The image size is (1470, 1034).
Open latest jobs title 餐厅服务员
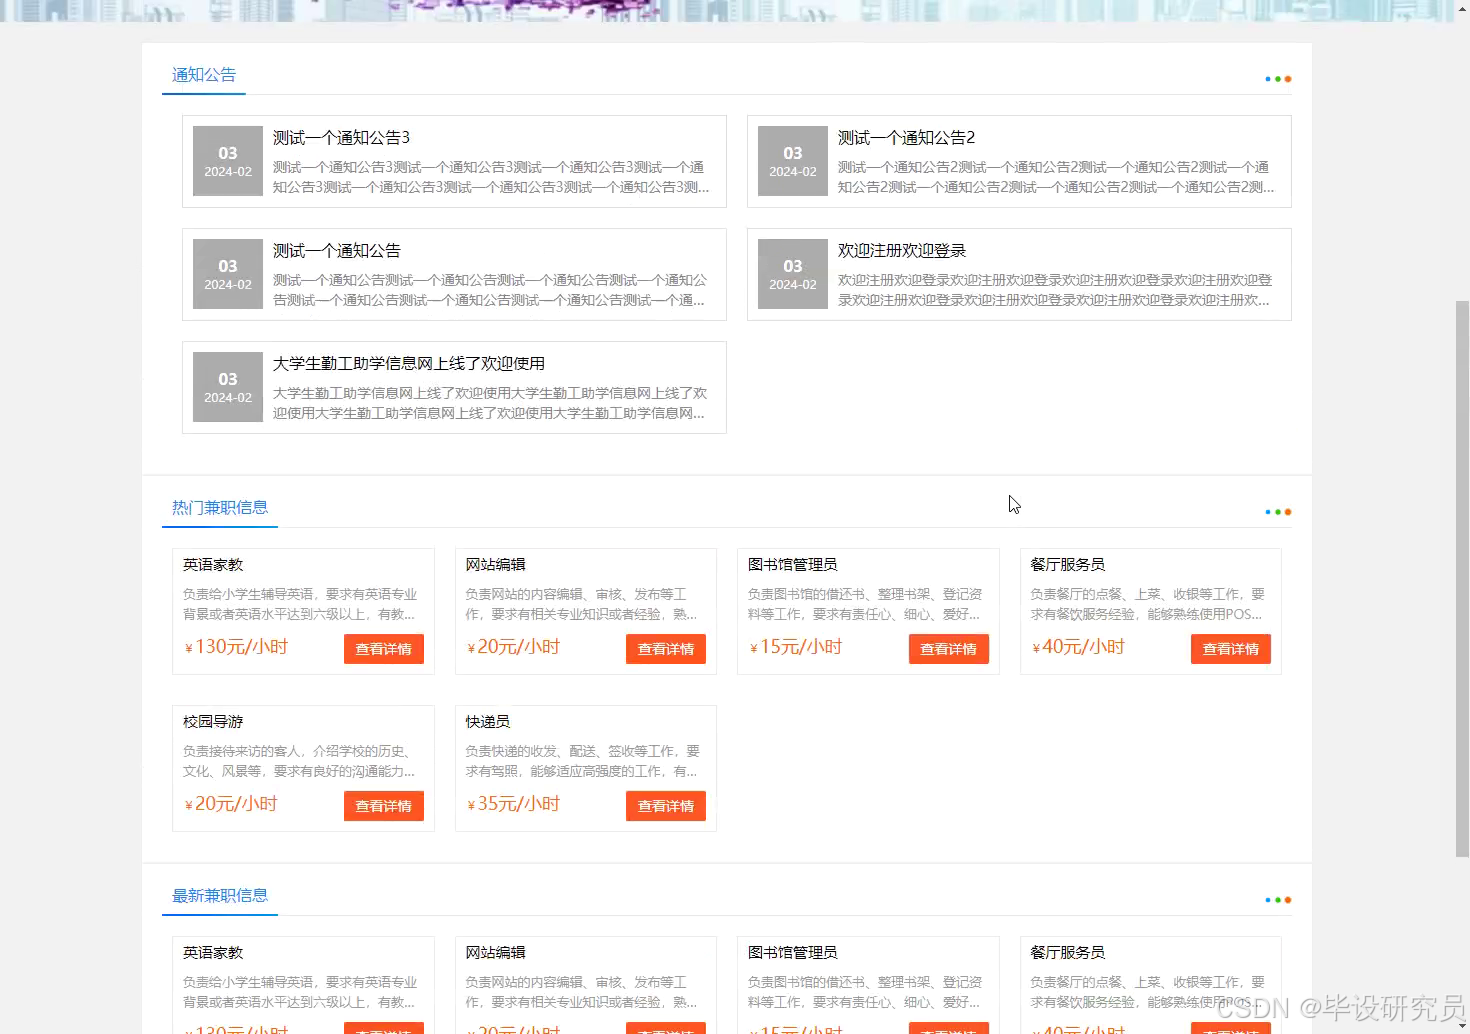(x=1068, y=953)
